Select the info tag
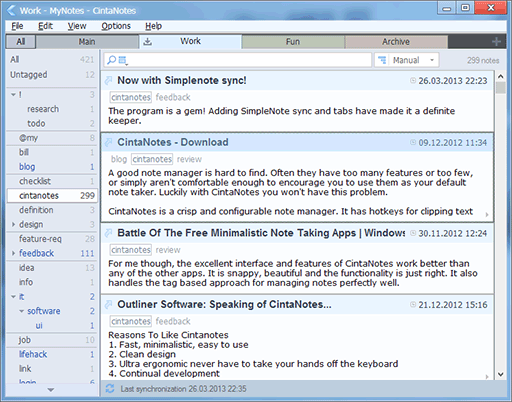512x402 pixels. tap(52, 282)
